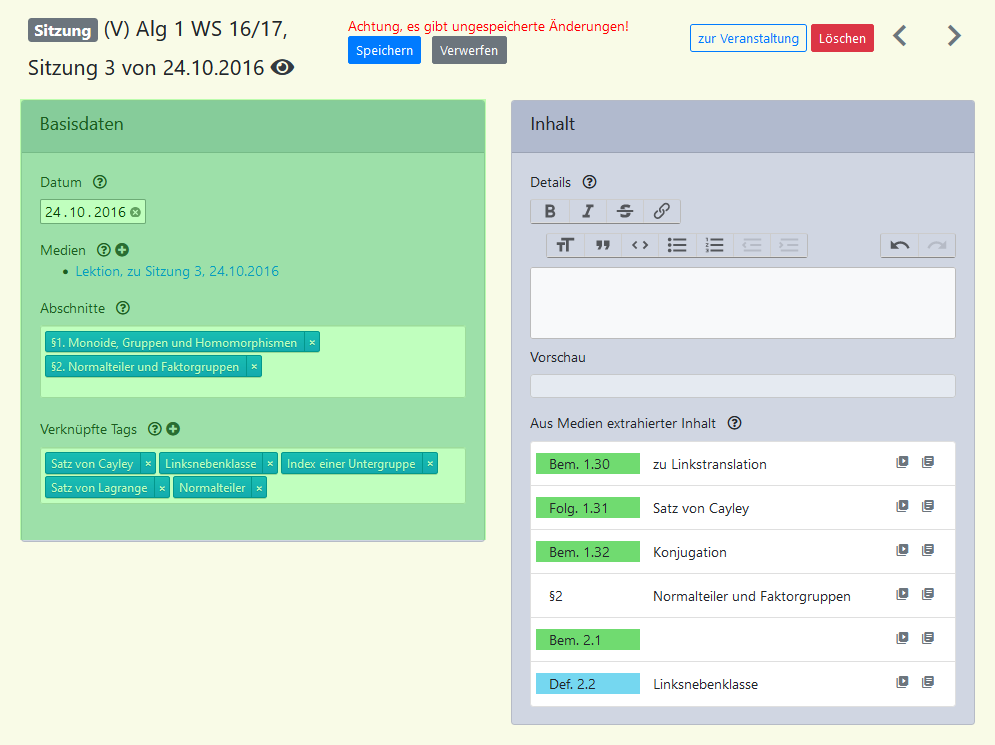This screenshot has height=745, width=995.
Task: Add a linked tag with plus icon
Action: 173,429
